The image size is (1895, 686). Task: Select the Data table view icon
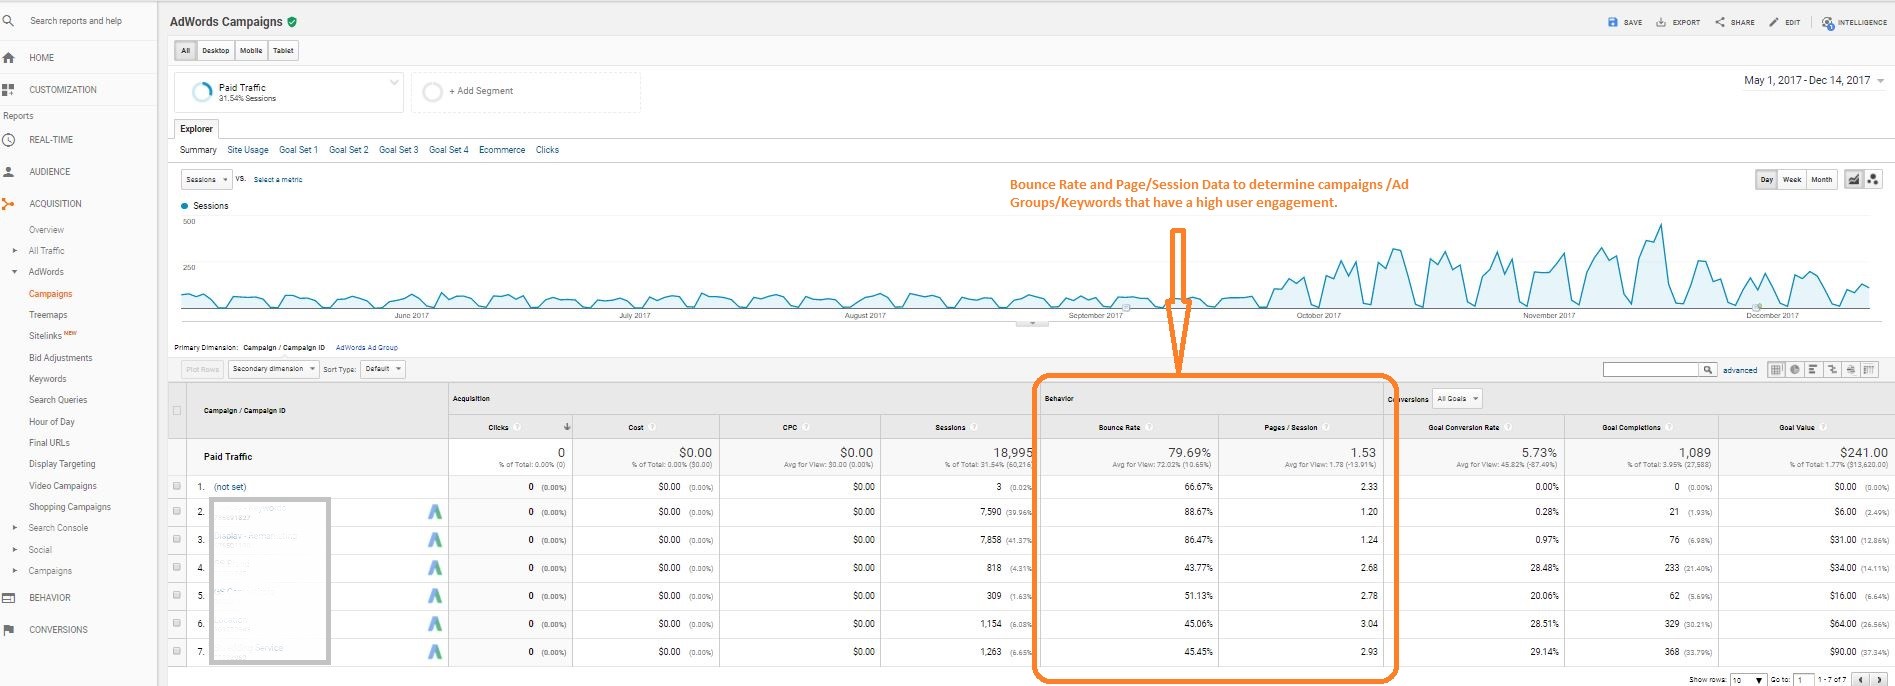(x=1776, y=370)
